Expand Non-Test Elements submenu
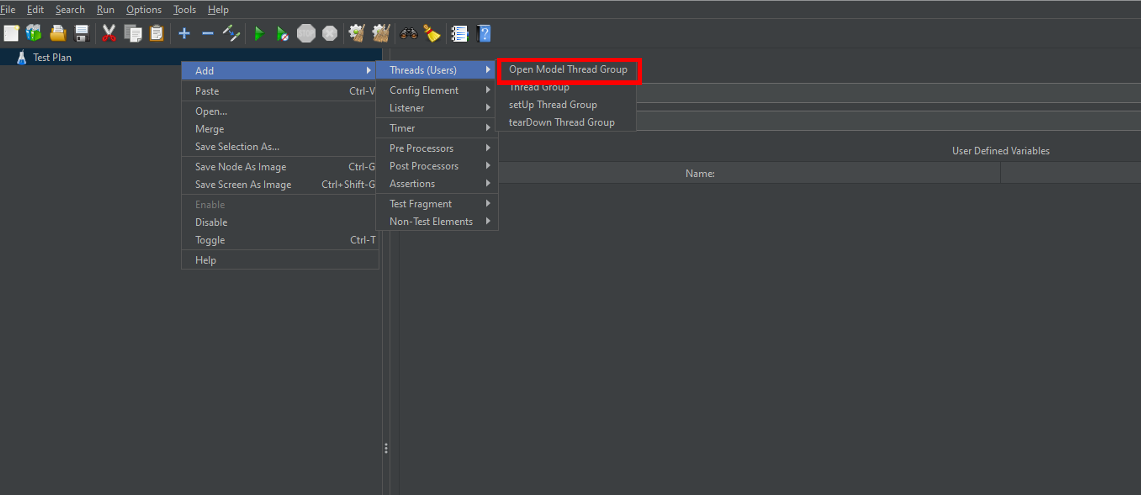The width and height of the screenshot is (1141, 495). click(437, 221)
